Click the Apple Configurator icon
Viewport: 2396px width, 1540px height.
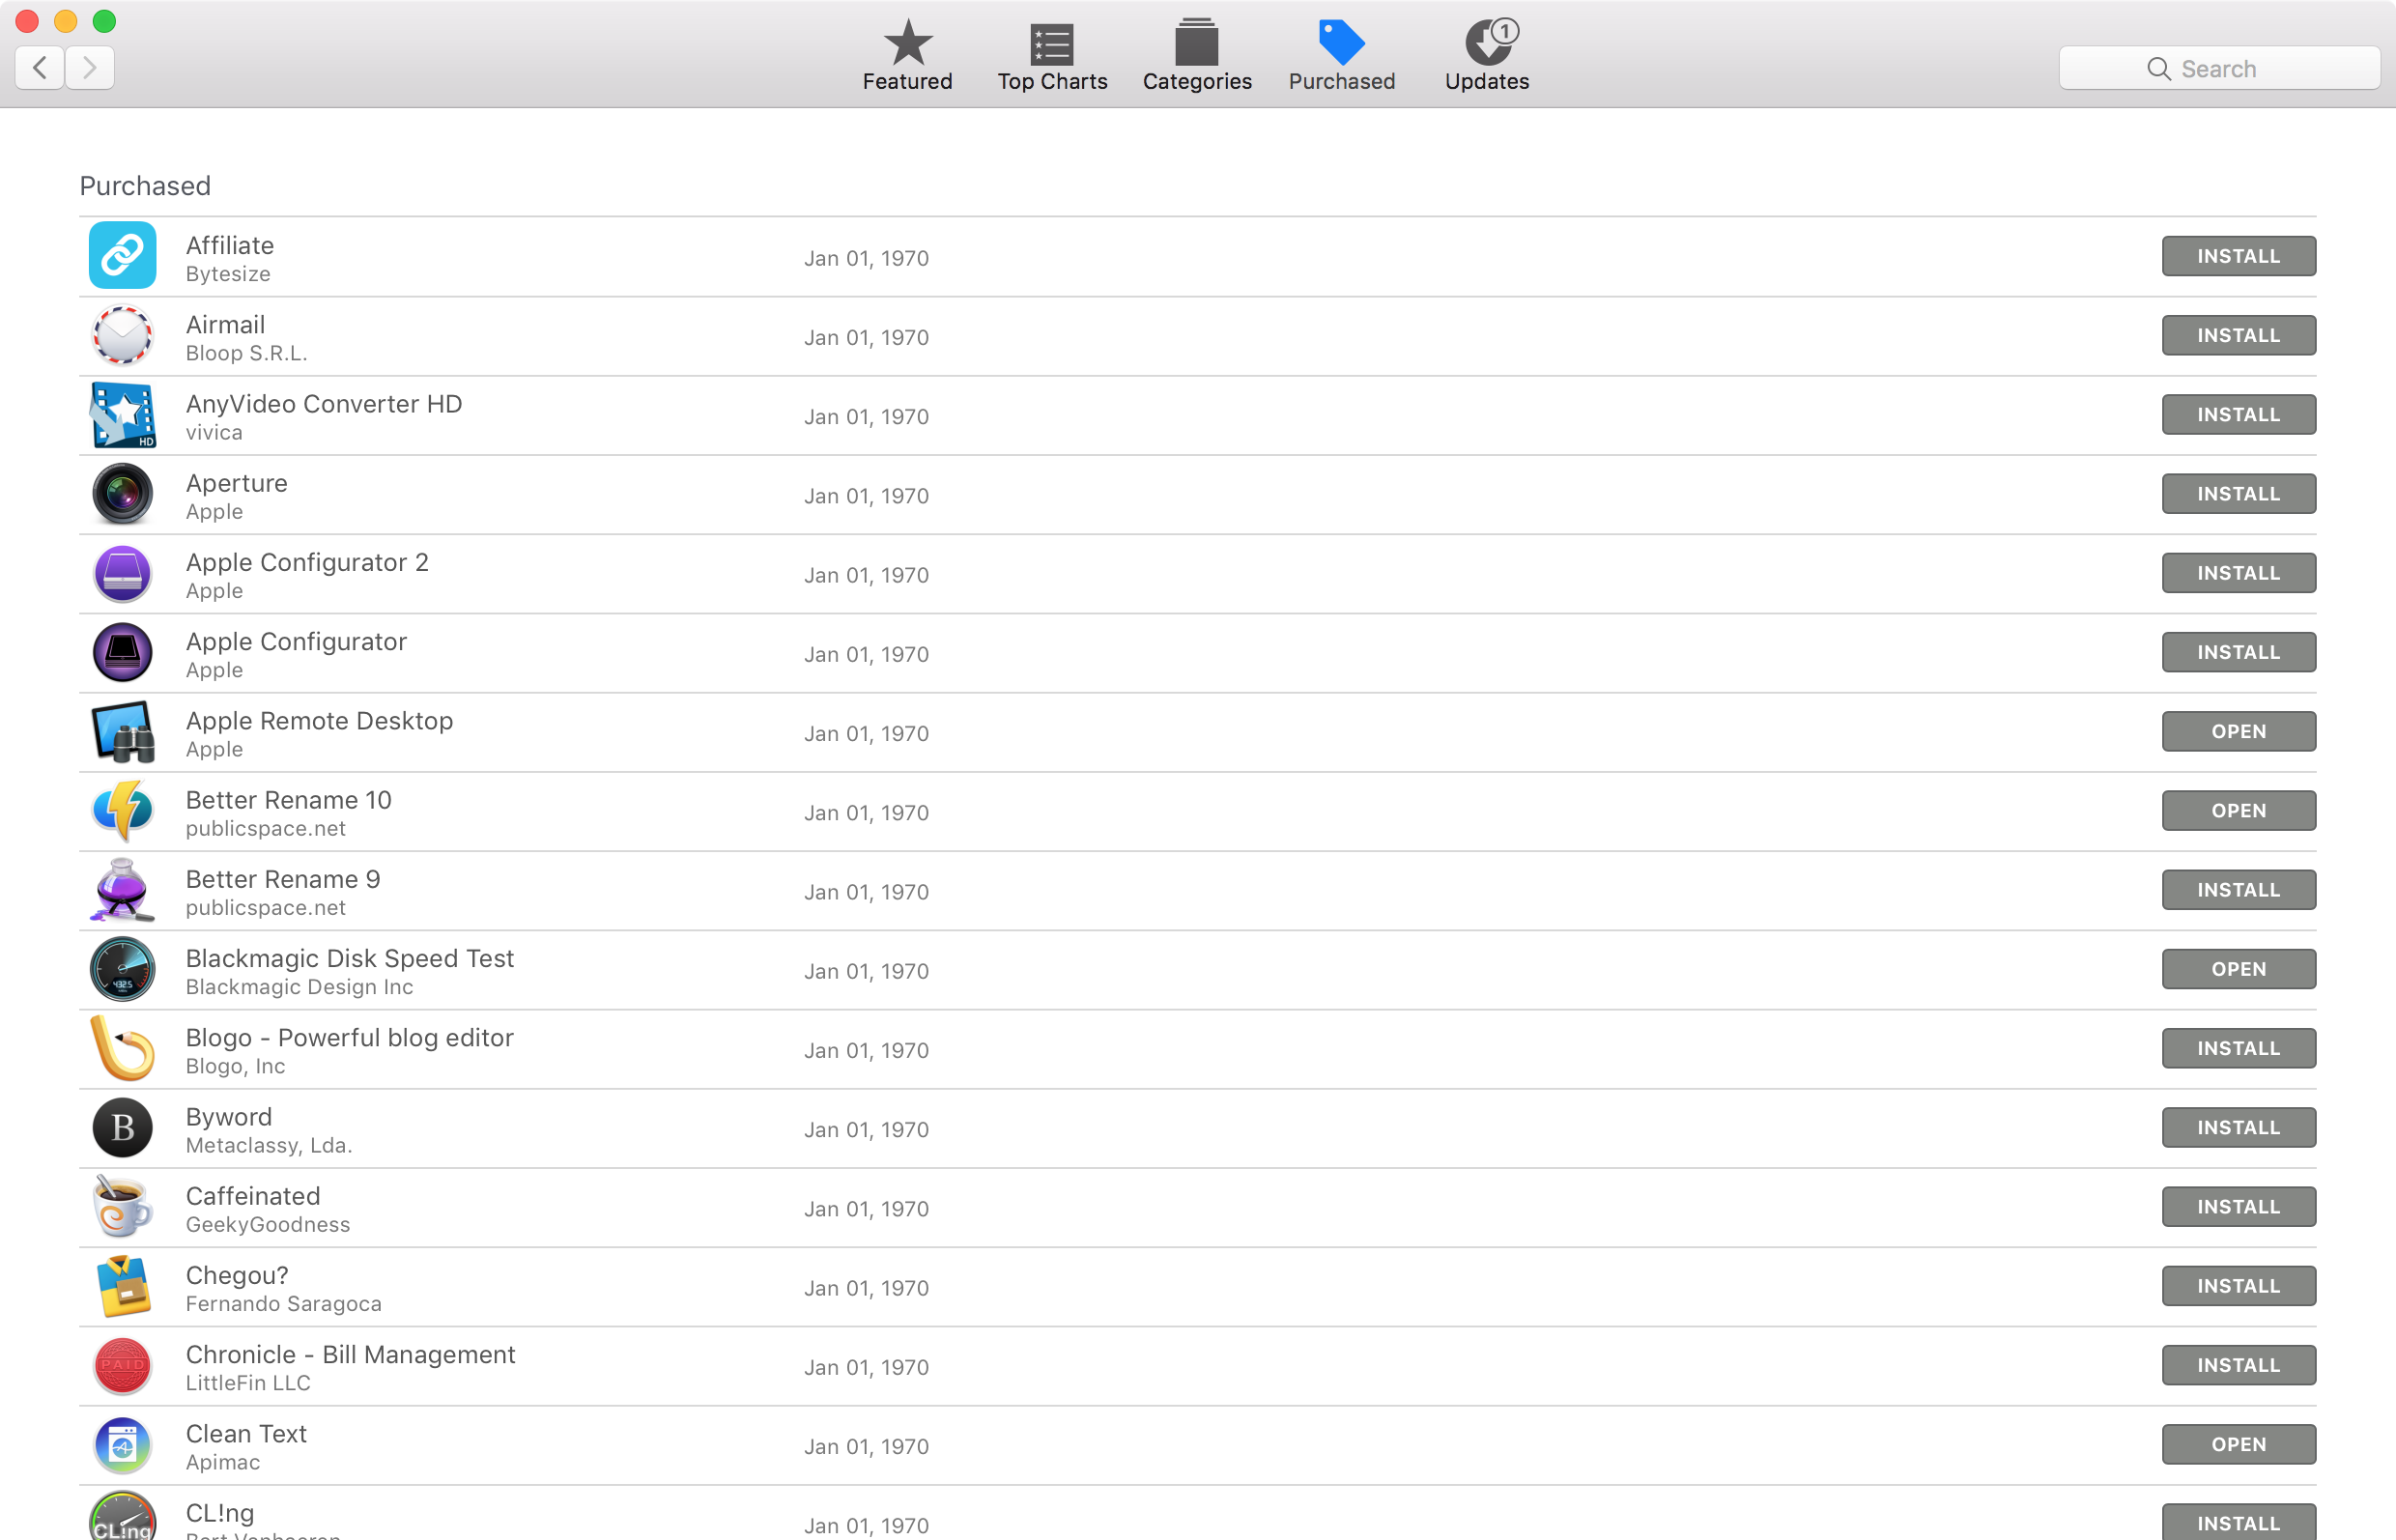click(122, 652)
